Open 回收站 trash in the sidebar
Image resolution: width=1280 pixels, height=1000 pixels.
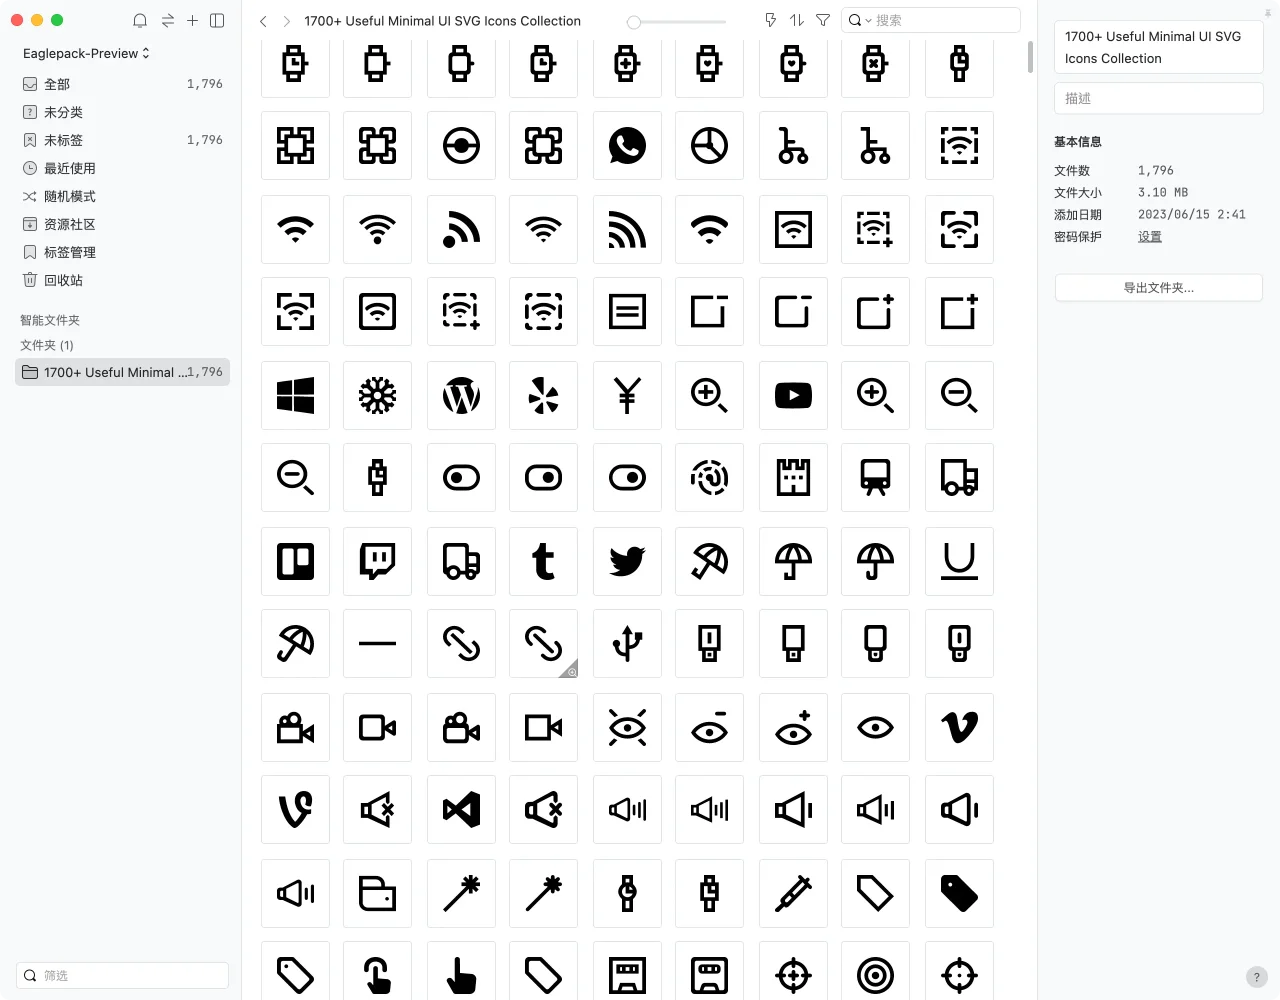click(123, 280)
